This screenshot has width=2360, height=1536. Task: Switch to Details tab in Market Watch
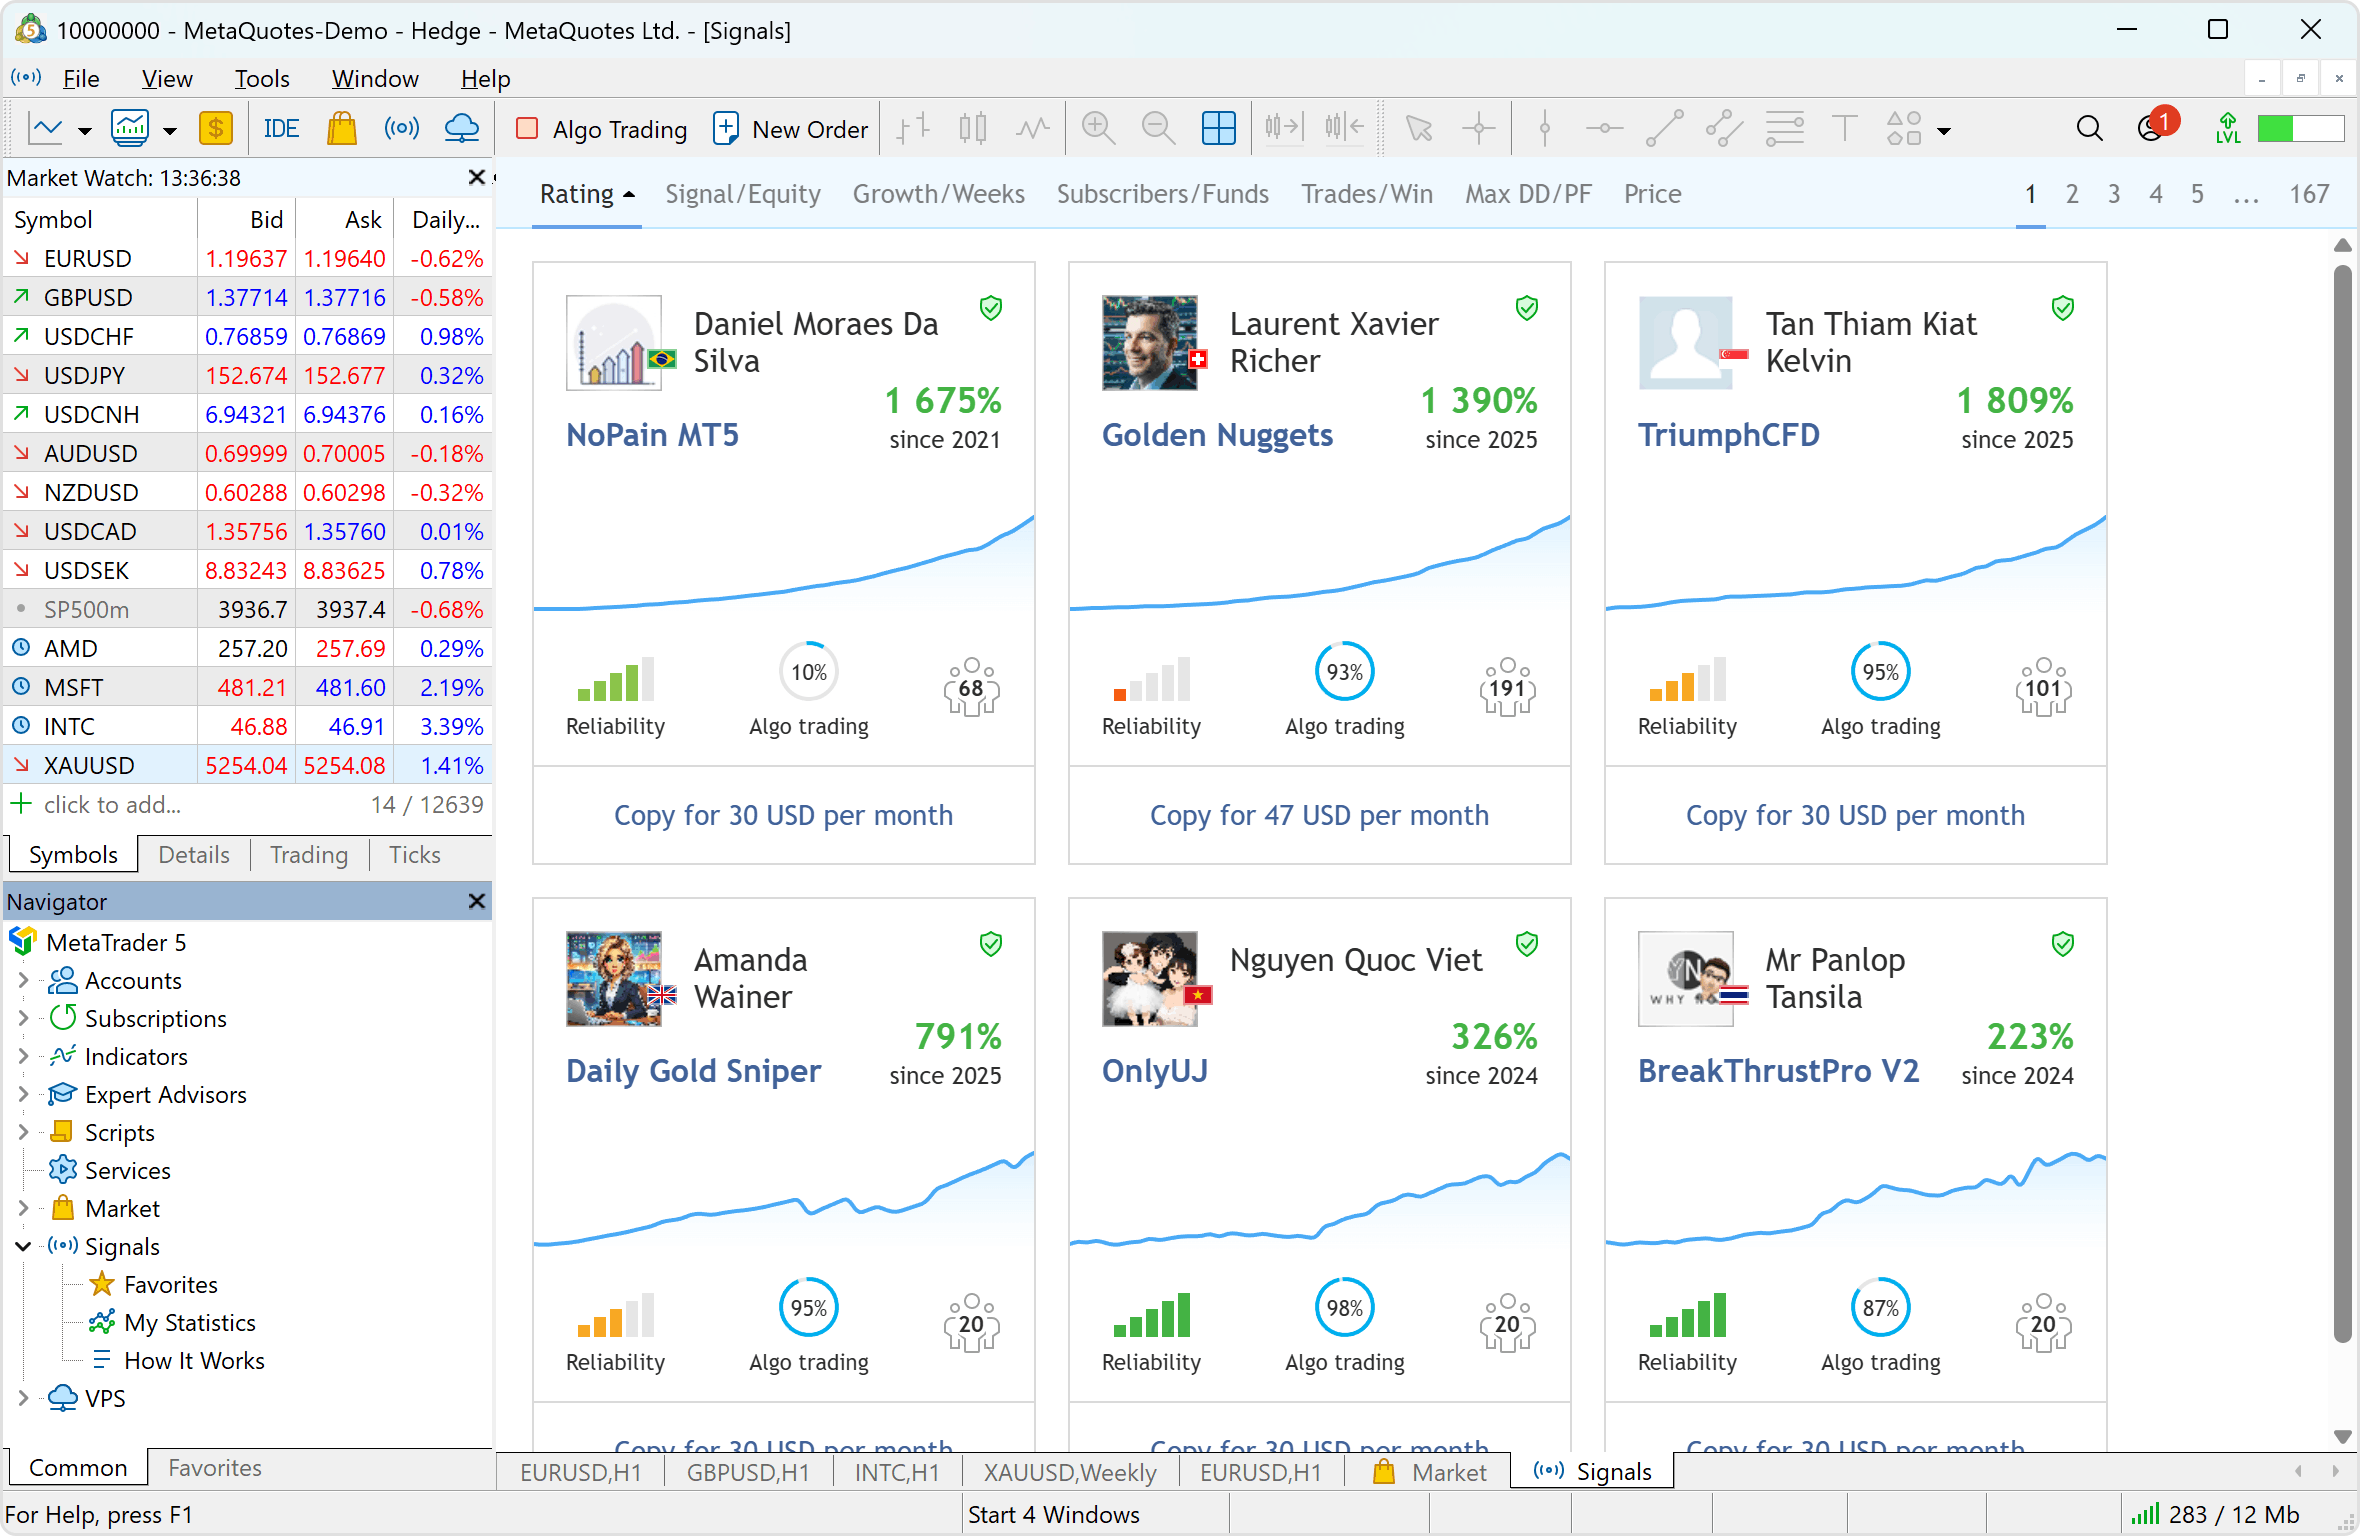194,854
